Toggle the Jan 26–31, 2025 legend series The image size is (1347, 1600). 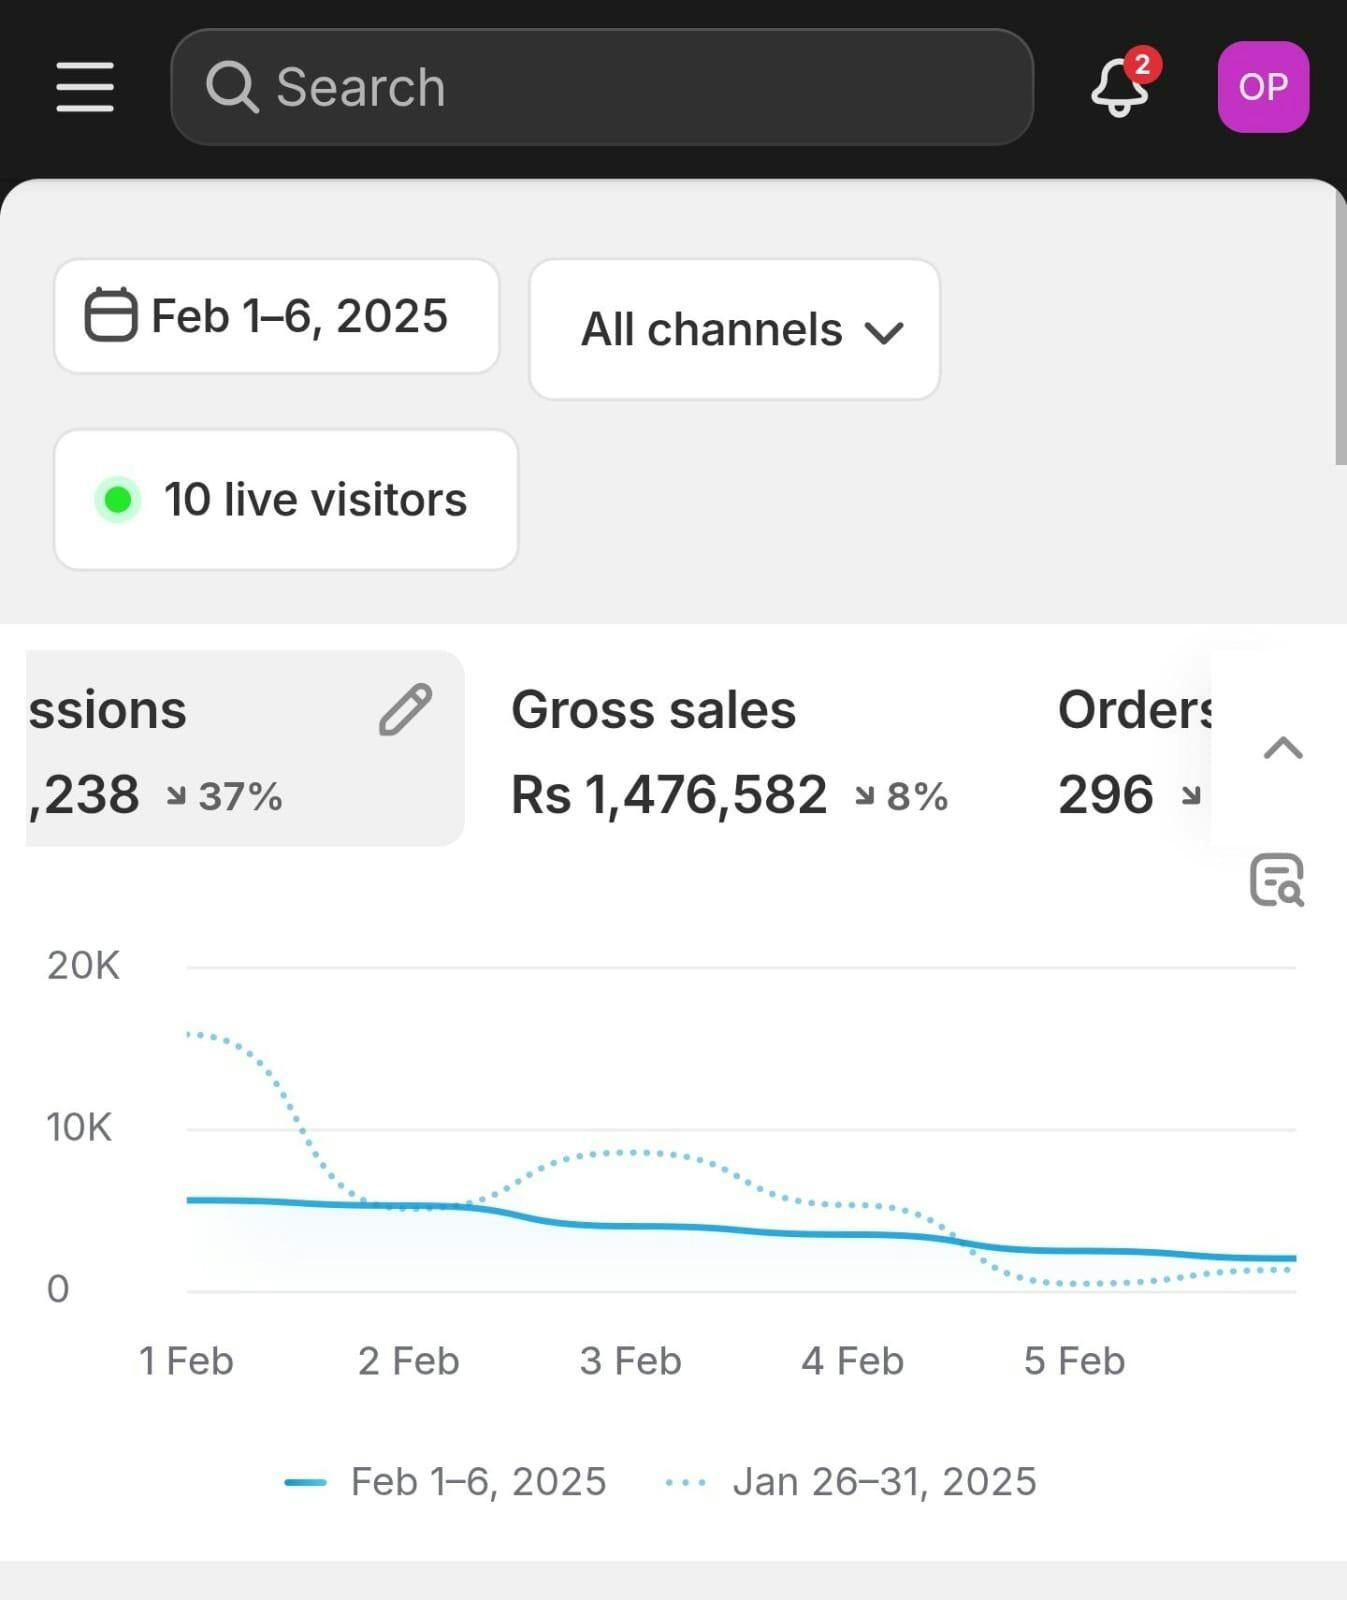tap(852, 1481)
